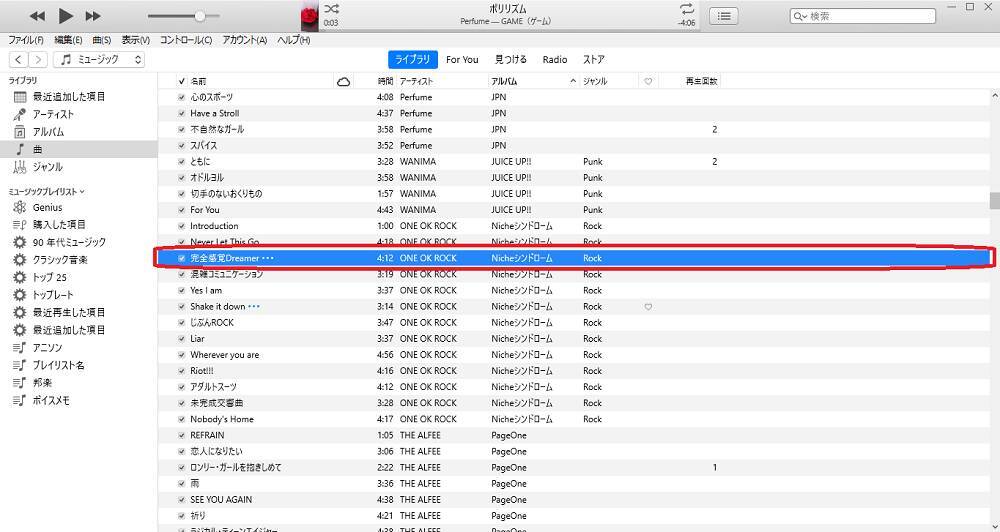Toggle the shuffle icon
This screenshot has height=532, width=1000.
tap(331, 9)
